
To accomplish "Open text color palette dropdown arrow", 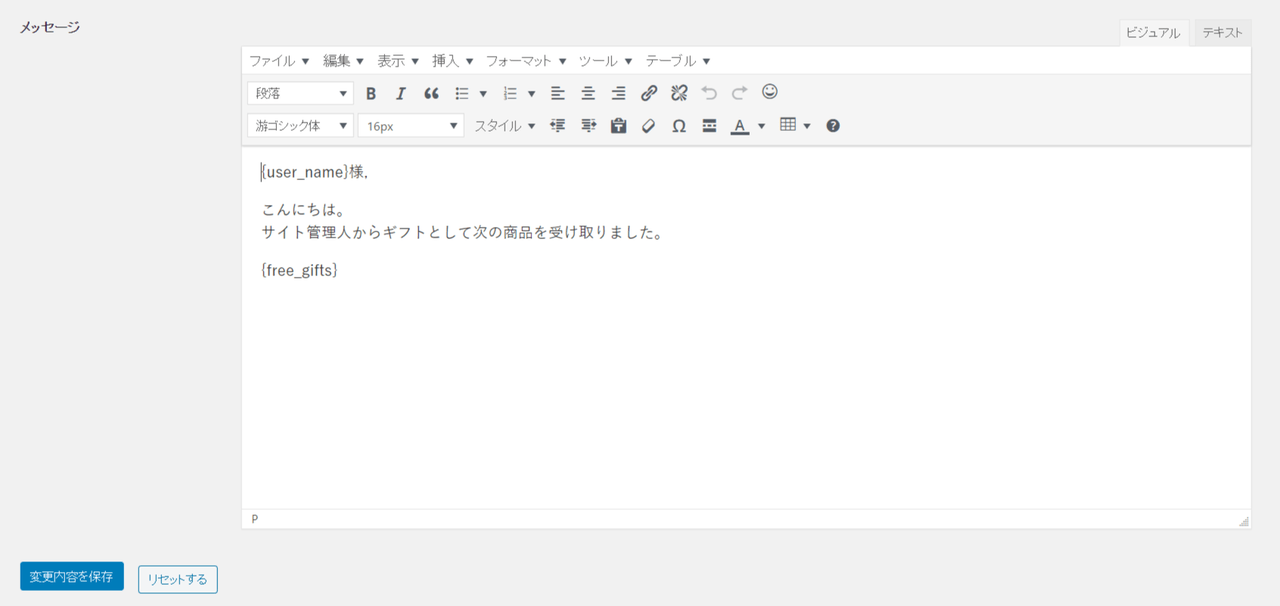I will point(761,126).
